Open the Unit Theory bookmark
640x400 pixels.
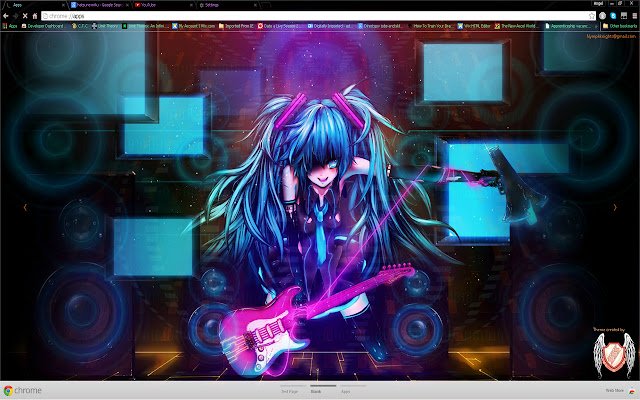click(x=105, y=26)
